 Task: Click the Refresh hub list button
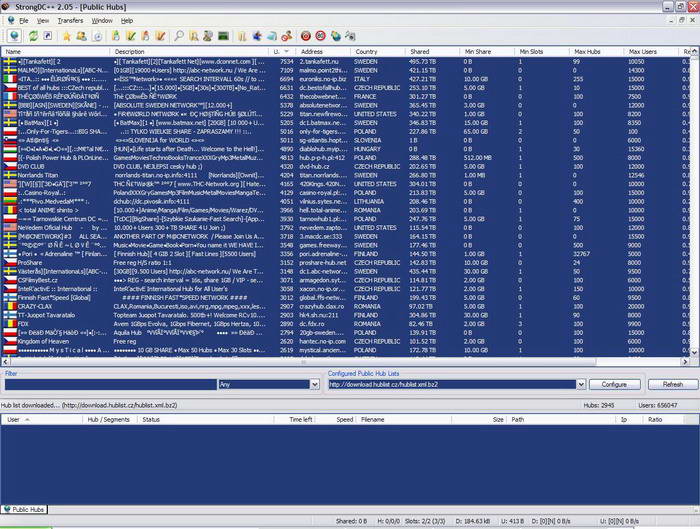(672, 384)
